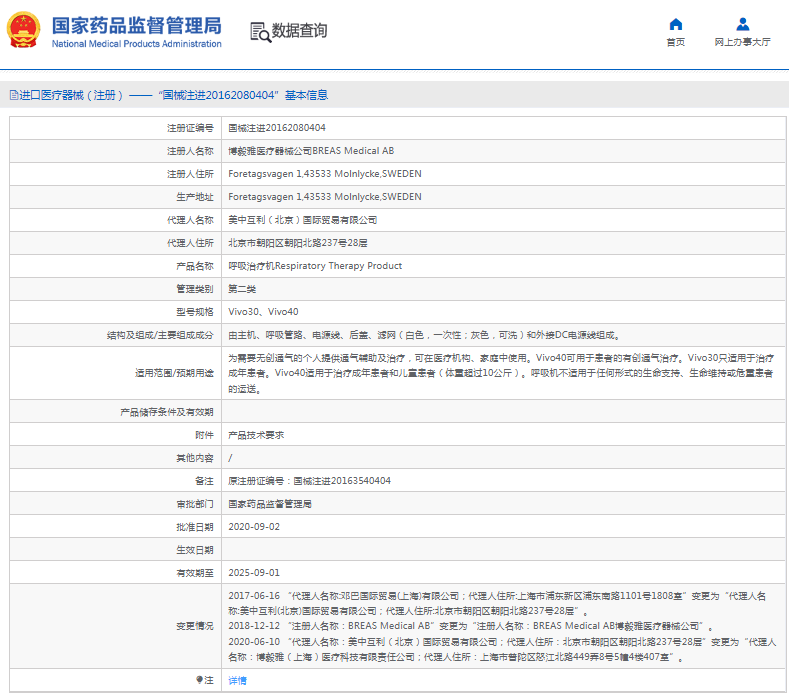Click Vivo30、Vivo40 model value
This screenshot has height=694, width=789.
(x=263, y=312)
